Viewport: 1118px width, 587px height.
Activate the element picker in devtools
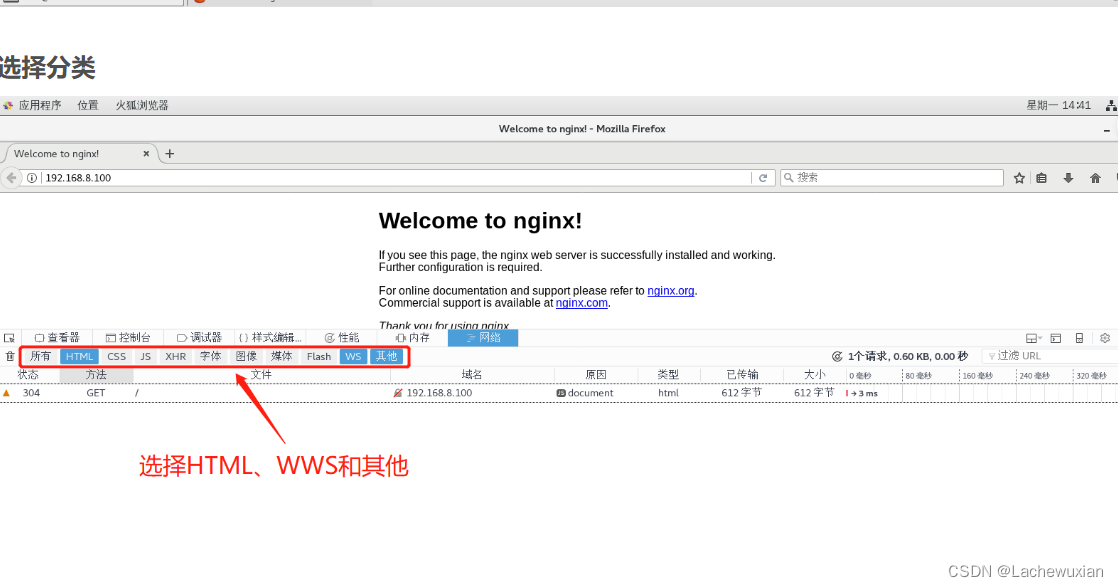click(x=9, y=338)
